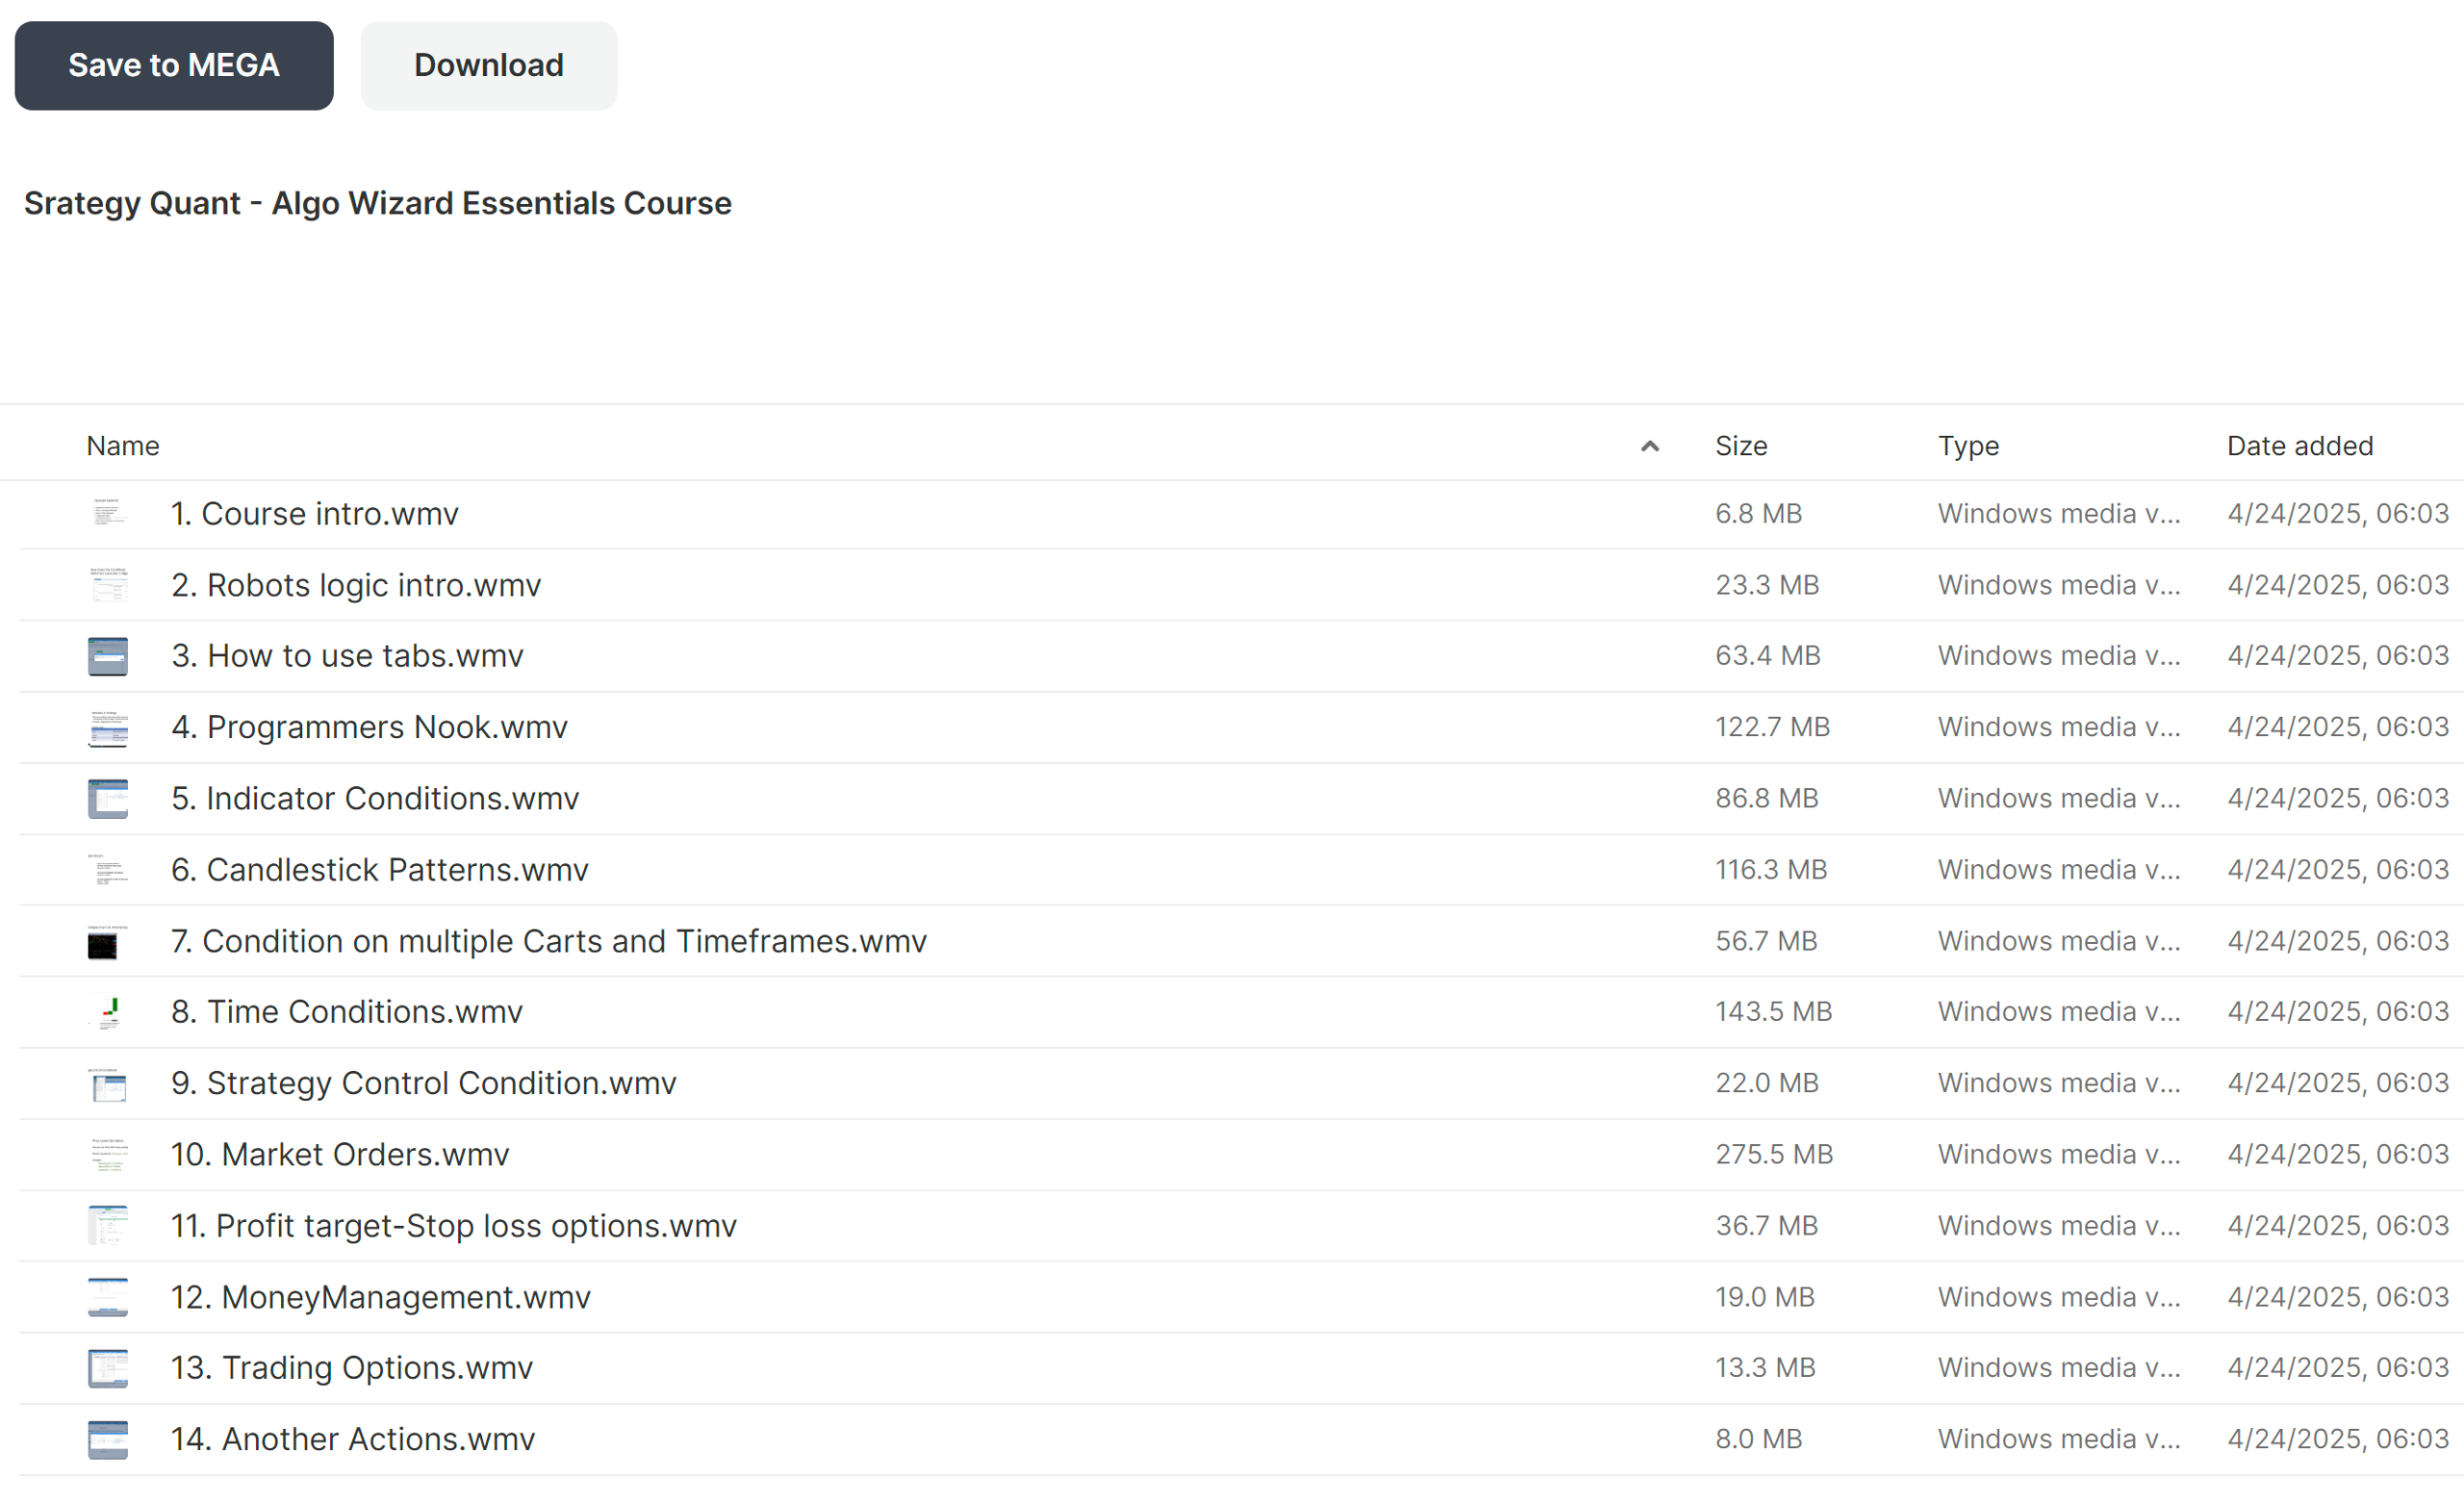Image resolution: width=2464 pixels, height=1503 pixels.
Task: Click the candlestick icon of 8. Time Conditions
Action: (x=108, y=1013)
